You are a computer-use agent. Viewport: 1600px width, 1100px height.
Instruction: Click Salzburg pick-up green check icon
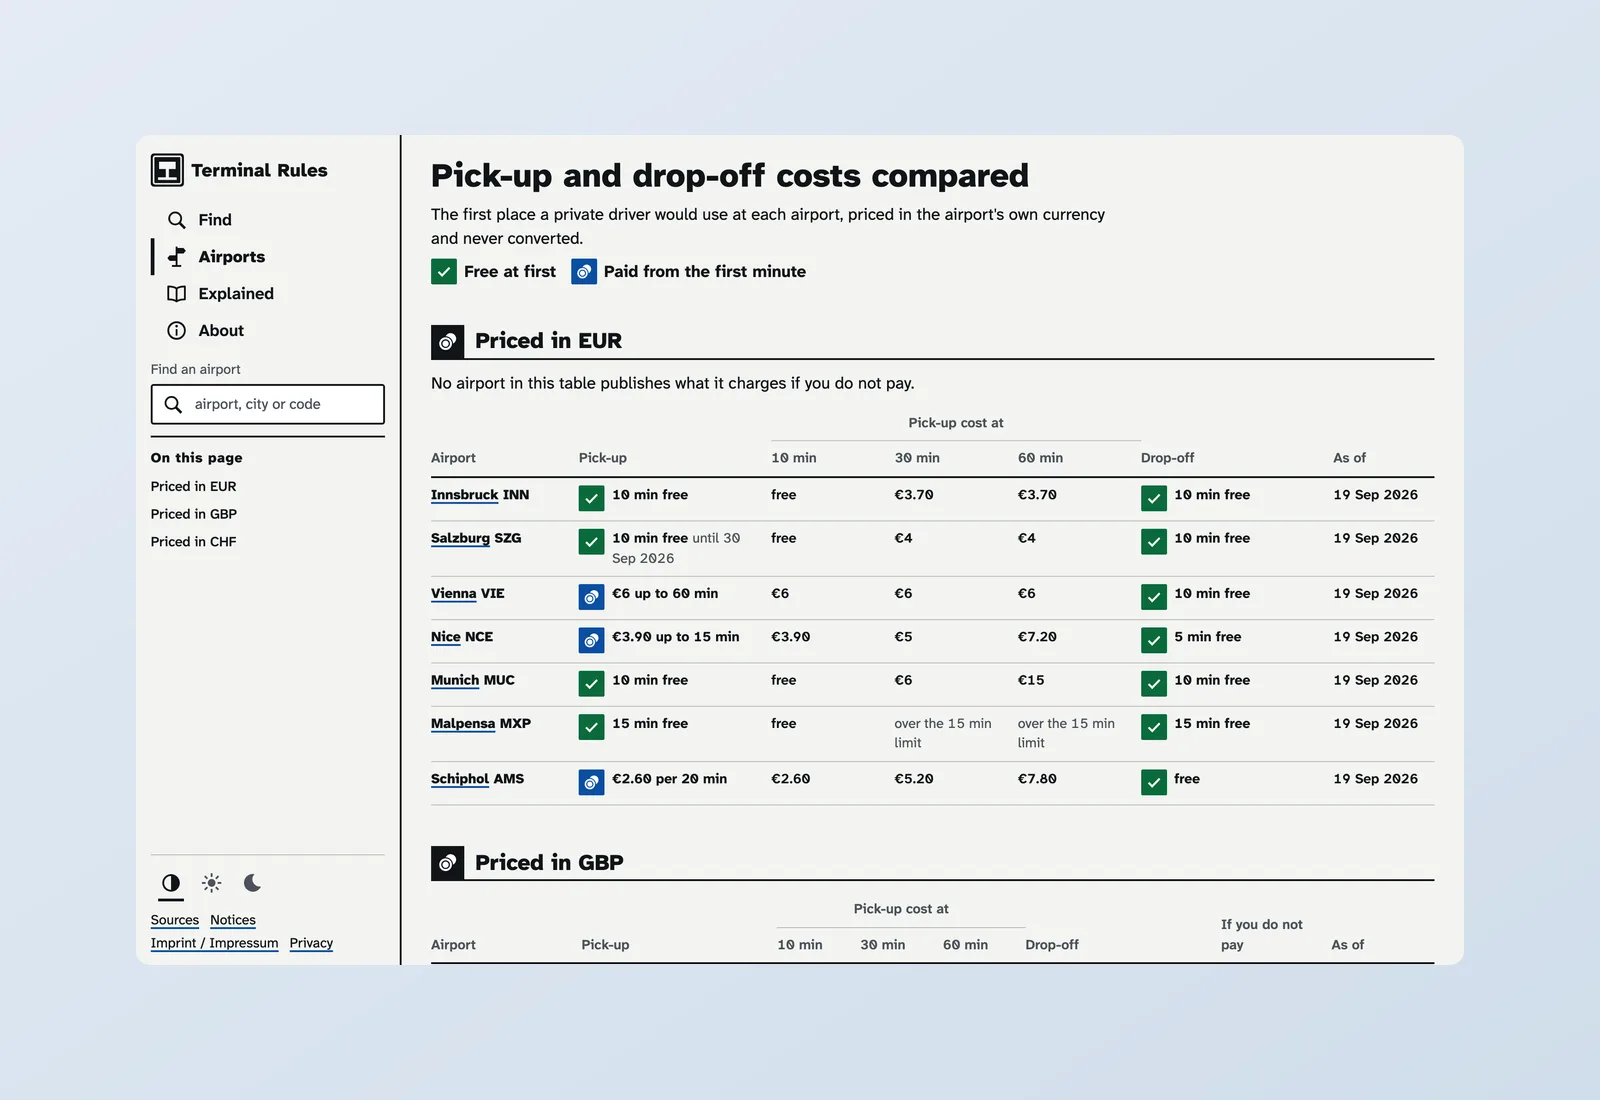pos(592,541)
